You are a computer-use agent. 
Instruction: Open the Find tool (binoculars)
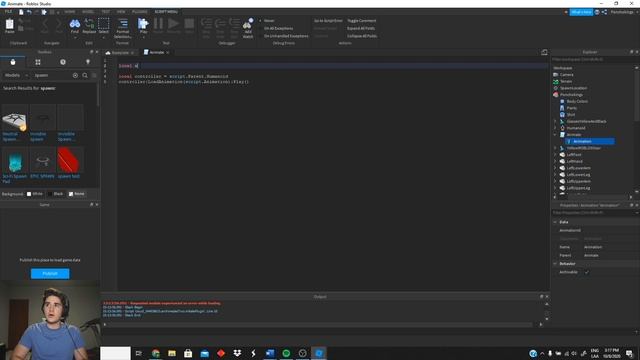click(x=75, y=25)
